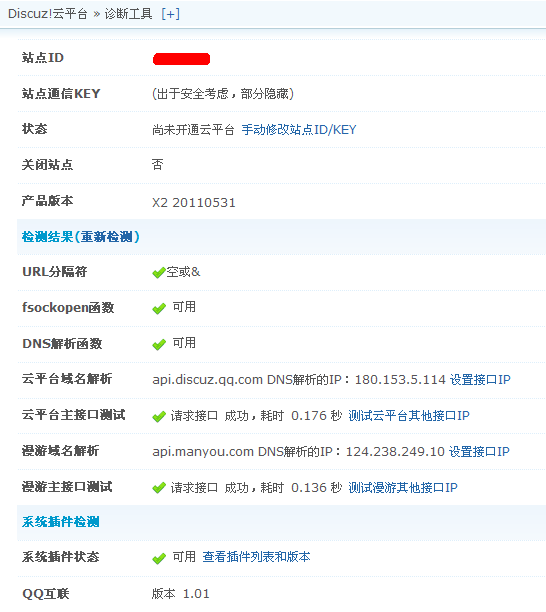Click the QQ互联 label
The height and width of the screenshot is (612, 546).
coord(46,594)
